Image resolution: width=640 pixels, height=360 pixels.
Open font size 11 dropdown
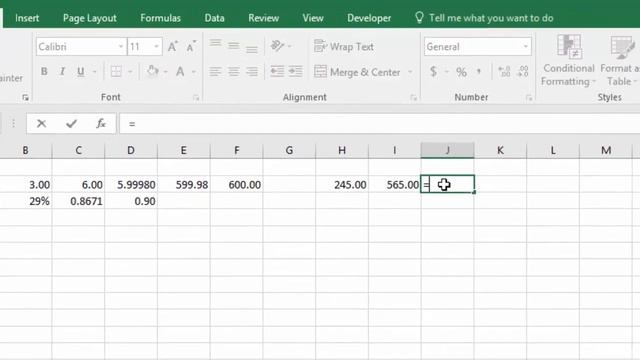pos(156,47)
